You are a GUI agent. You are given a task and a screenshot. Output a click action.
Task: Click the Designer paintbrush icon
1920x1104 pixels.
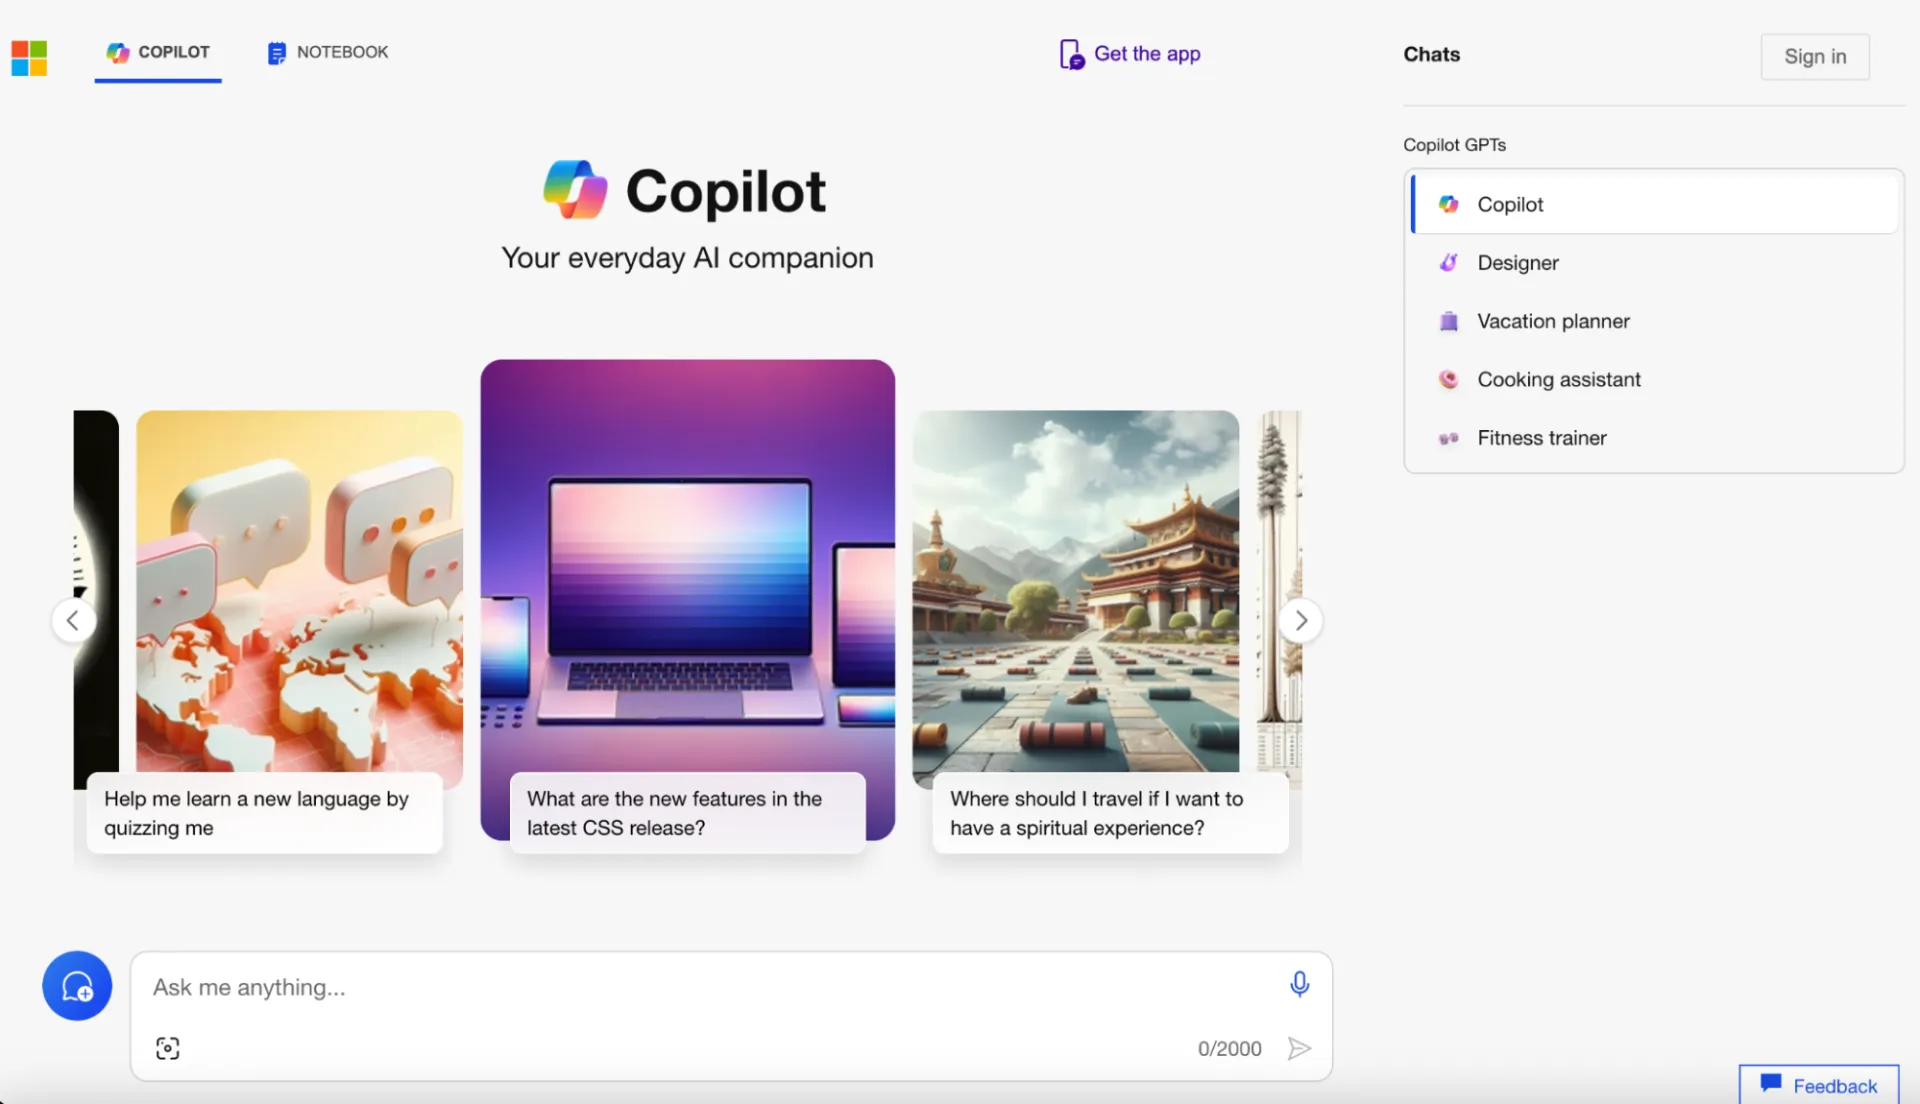[1448, 263]
